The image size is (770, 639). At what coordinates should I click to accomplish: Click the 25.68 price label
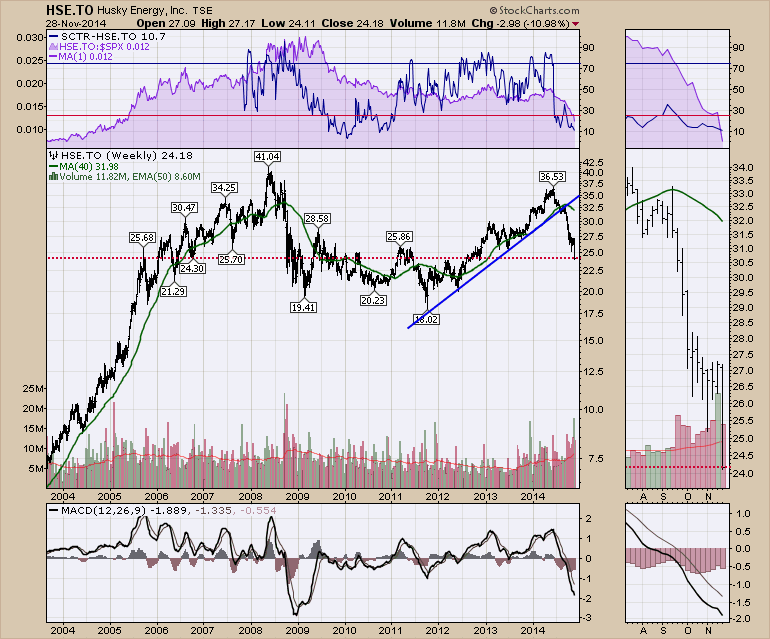point(142,238)
